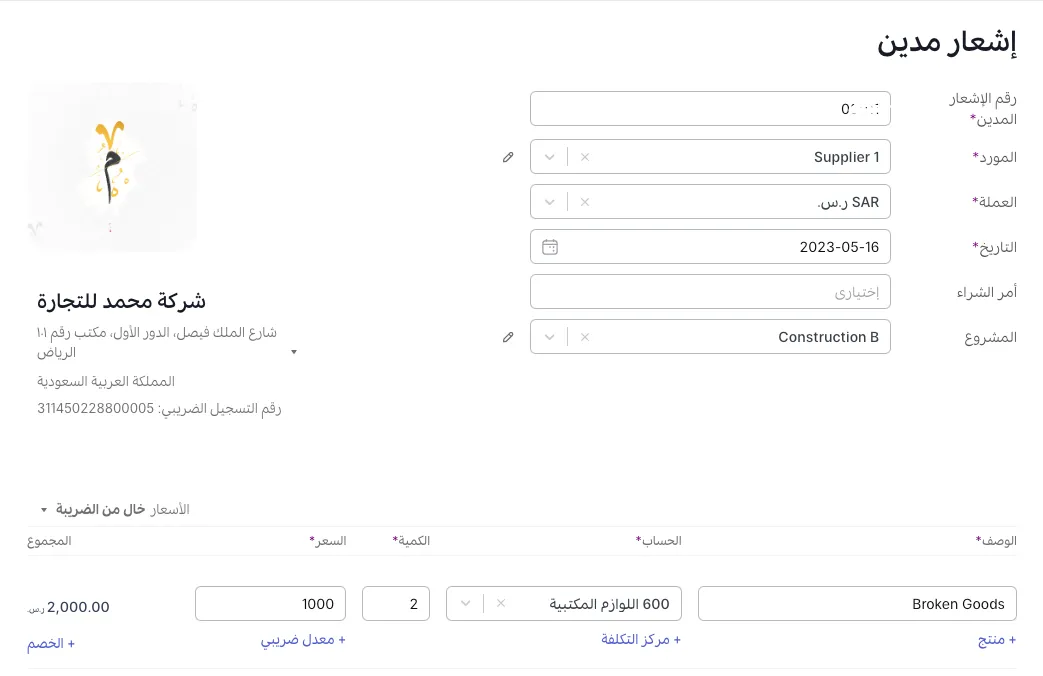Screen dimensions: 1043x676
Task: Open the calendar icon on the date field
Action: 550,246
